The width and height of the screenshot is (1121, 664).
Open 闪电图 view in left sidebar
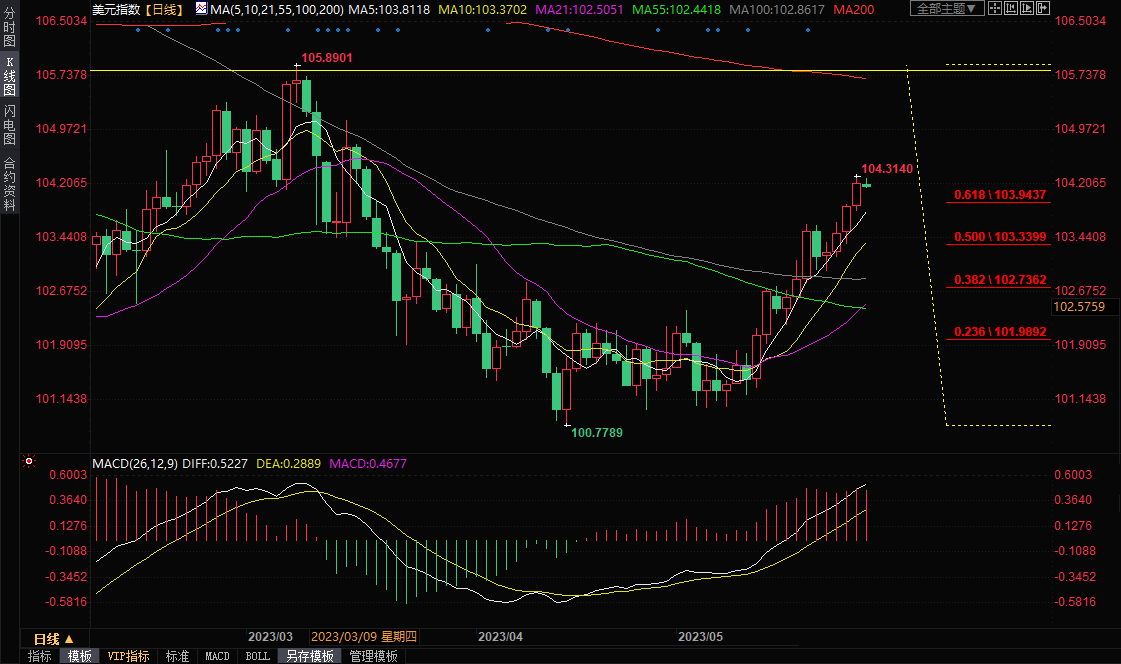9,125
